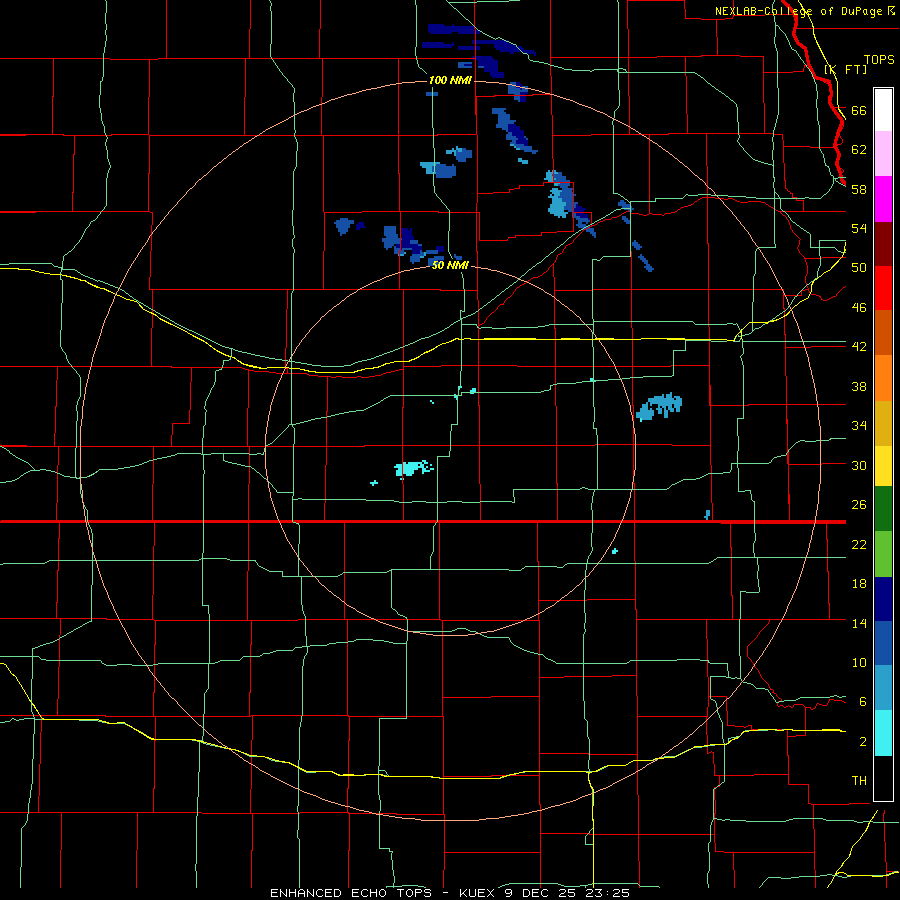Click the legend value 34
Image resolution: width=900 pixels, height=900 pixels.
pyautogui.click(x=859, y=426)
